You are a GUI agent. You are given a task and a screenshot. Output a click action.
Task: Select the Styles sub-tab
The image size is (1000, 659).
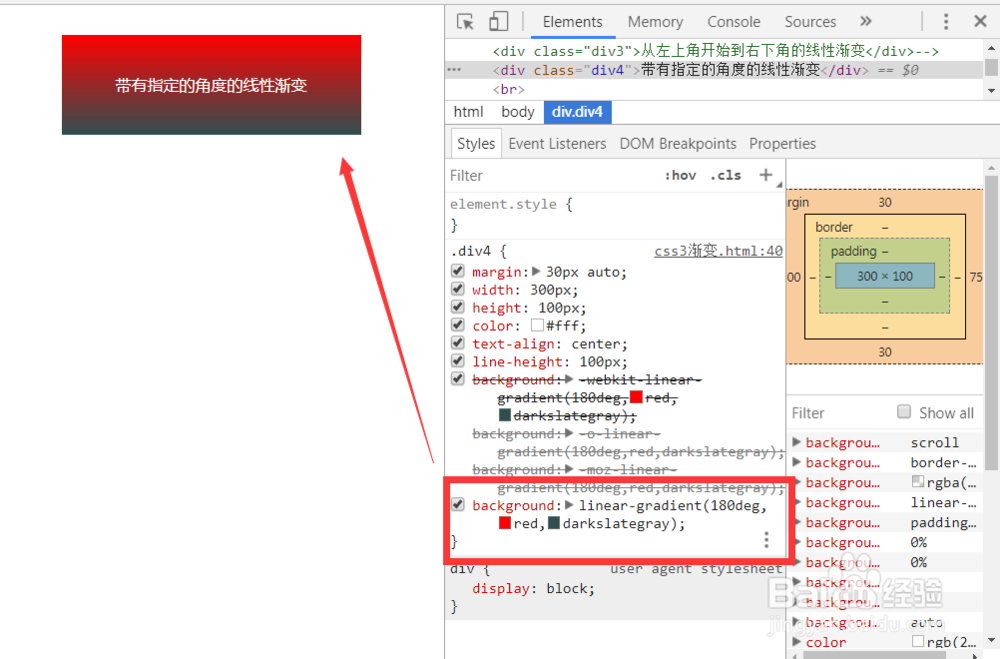(476, 144)
